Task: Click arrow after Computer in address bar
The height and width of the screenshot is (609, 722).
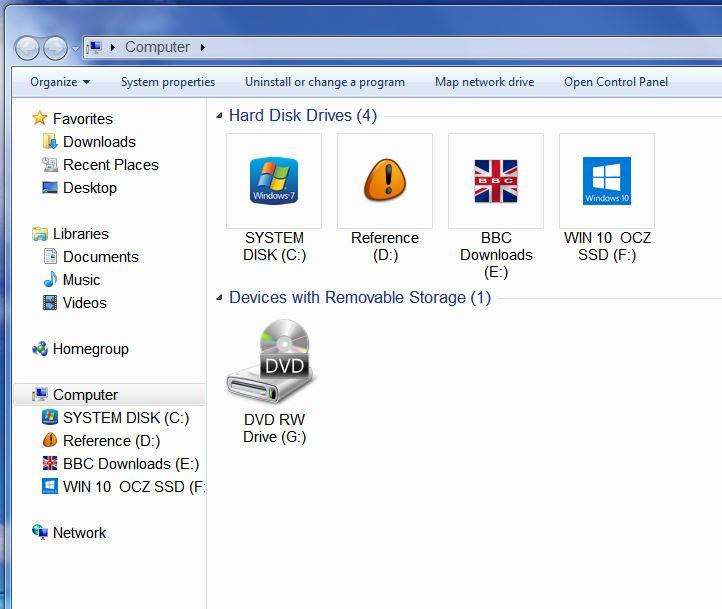Action: (x=203, y=47)
